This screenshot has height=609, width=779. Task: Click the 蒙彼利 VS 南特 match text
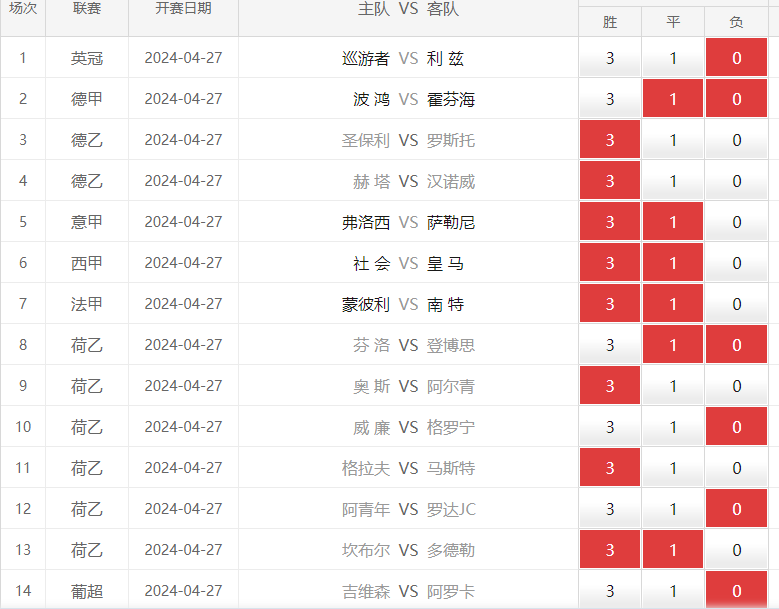[403, 304]
